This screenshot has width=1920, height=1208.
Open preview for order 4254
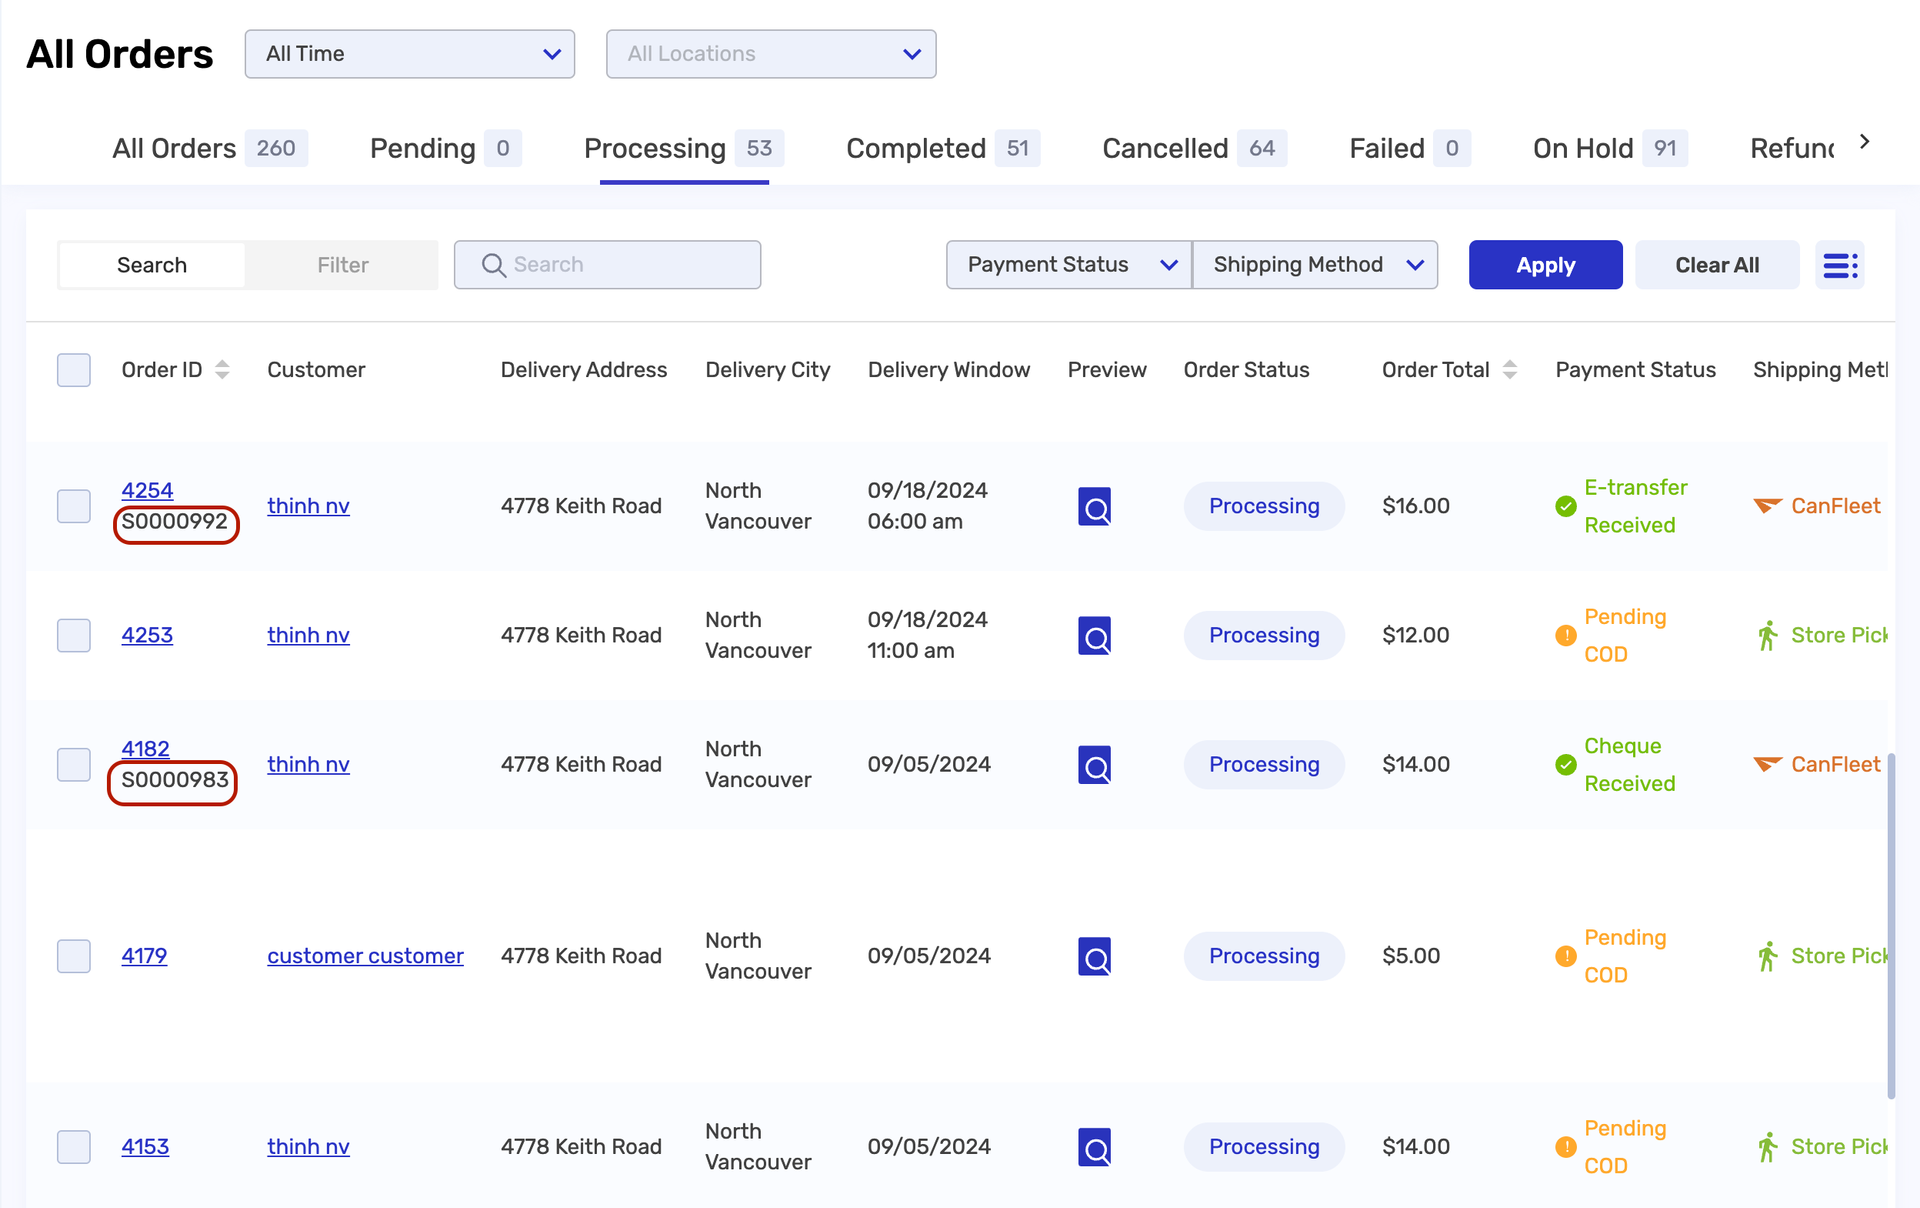point(1094,506)
